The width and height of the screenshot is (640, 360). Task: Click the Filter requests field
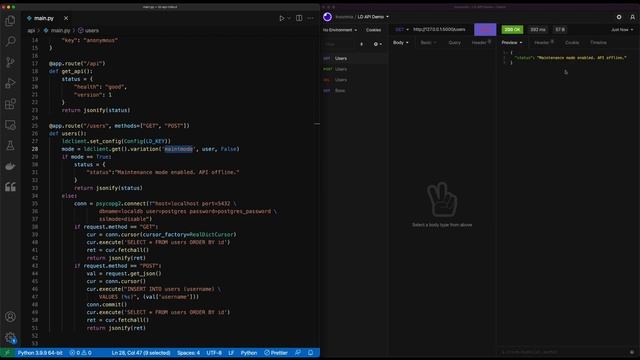click(x=340, y=44)
